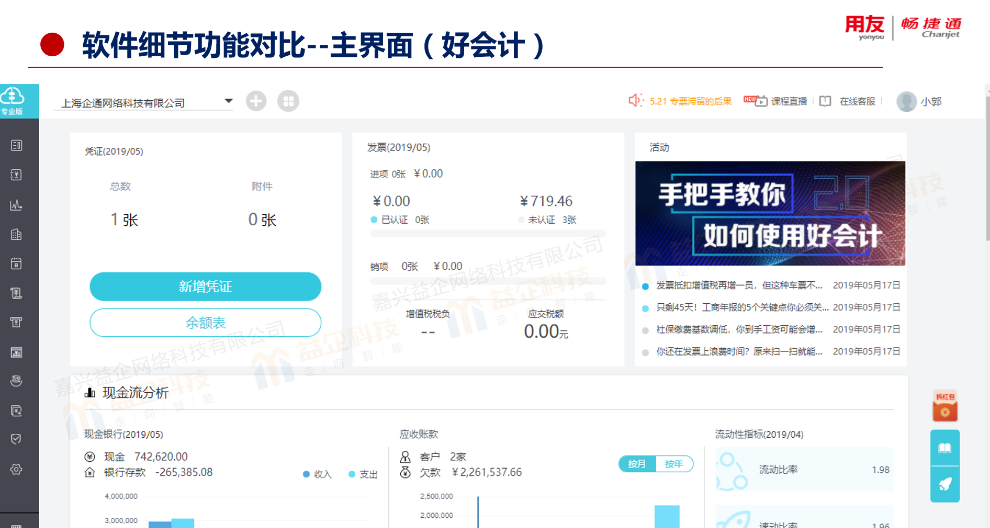Screen dimensions: 990x528
Task: Click the 总数 1 张 voucher count
Action: [124, 220]
